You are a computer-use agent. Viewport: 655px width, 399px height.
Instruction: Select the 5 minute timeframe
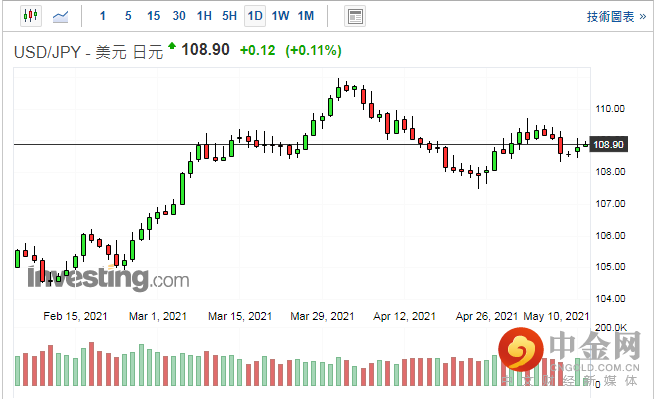click(x=128, y=16)
